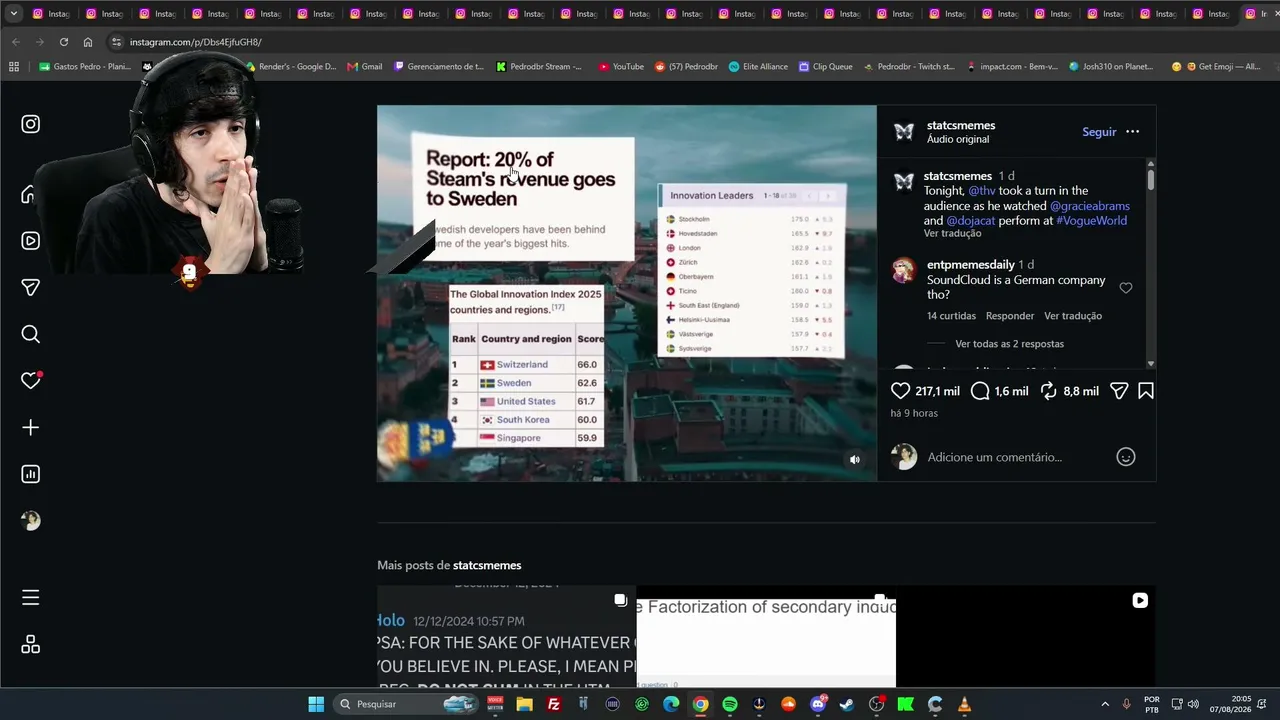Screen dimensions: 1280x720
Task: Open the Windows Start menu
Action: point(316,704)
